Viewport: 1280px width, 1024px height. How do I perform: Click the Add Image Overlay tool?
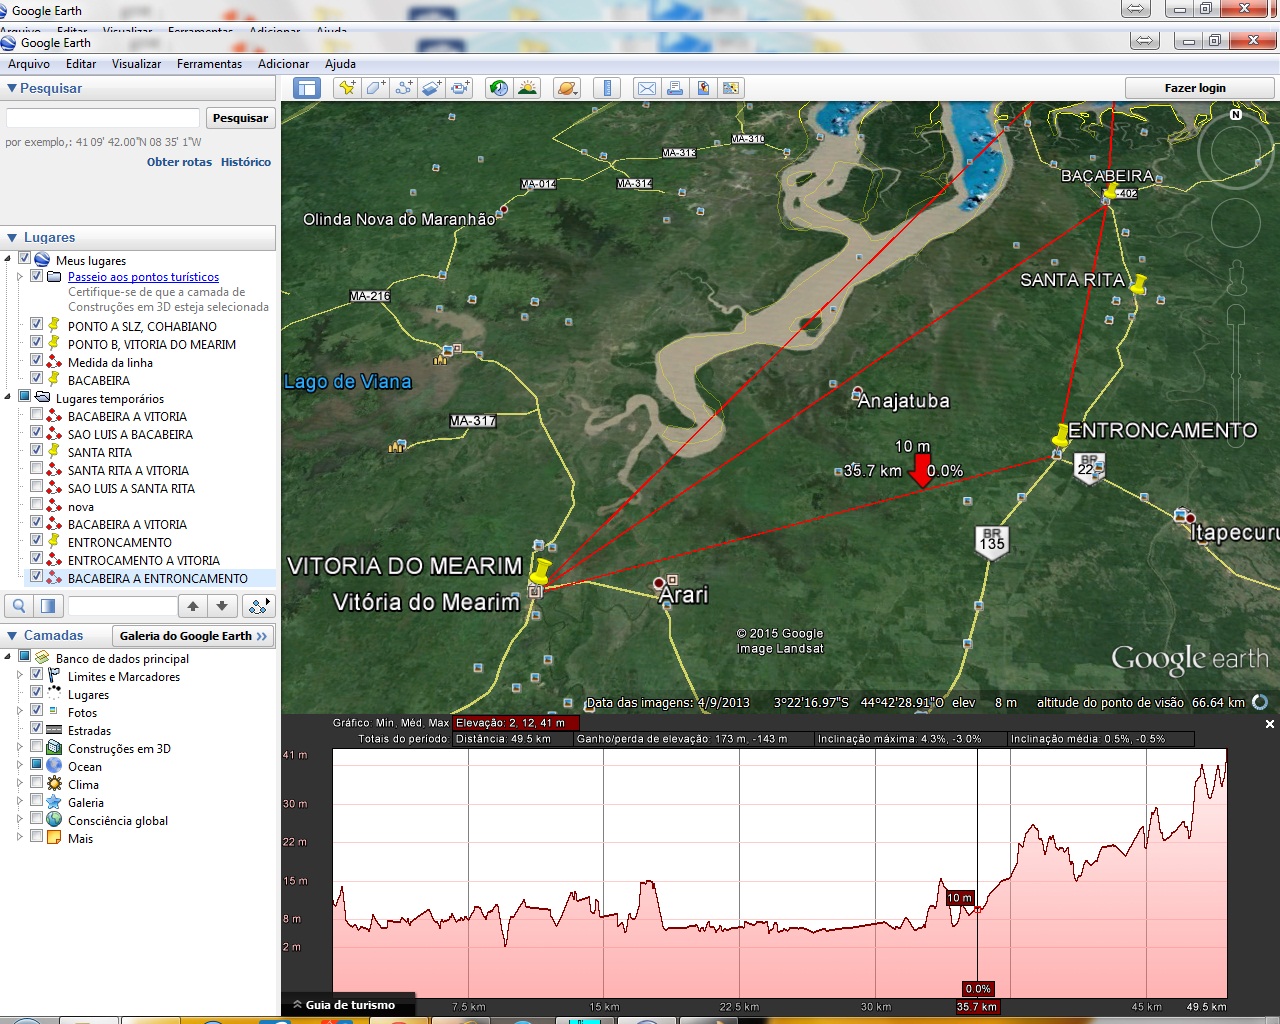(x=431, y=88)
